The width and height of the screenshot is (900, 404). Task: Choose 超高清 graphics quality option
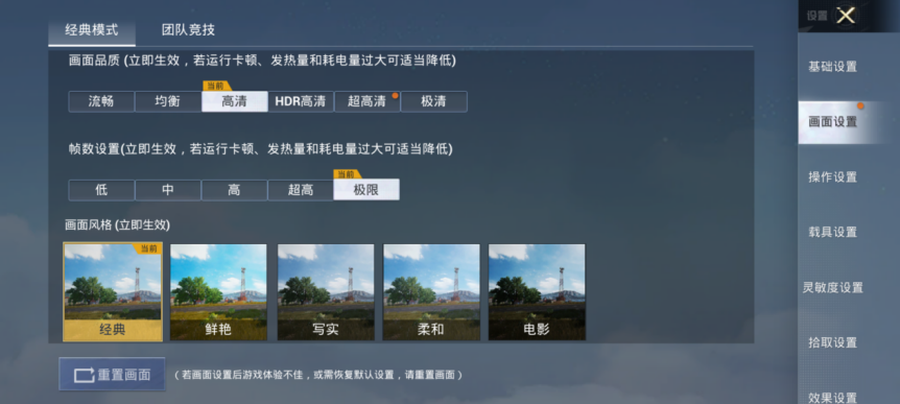pos(367,102)
